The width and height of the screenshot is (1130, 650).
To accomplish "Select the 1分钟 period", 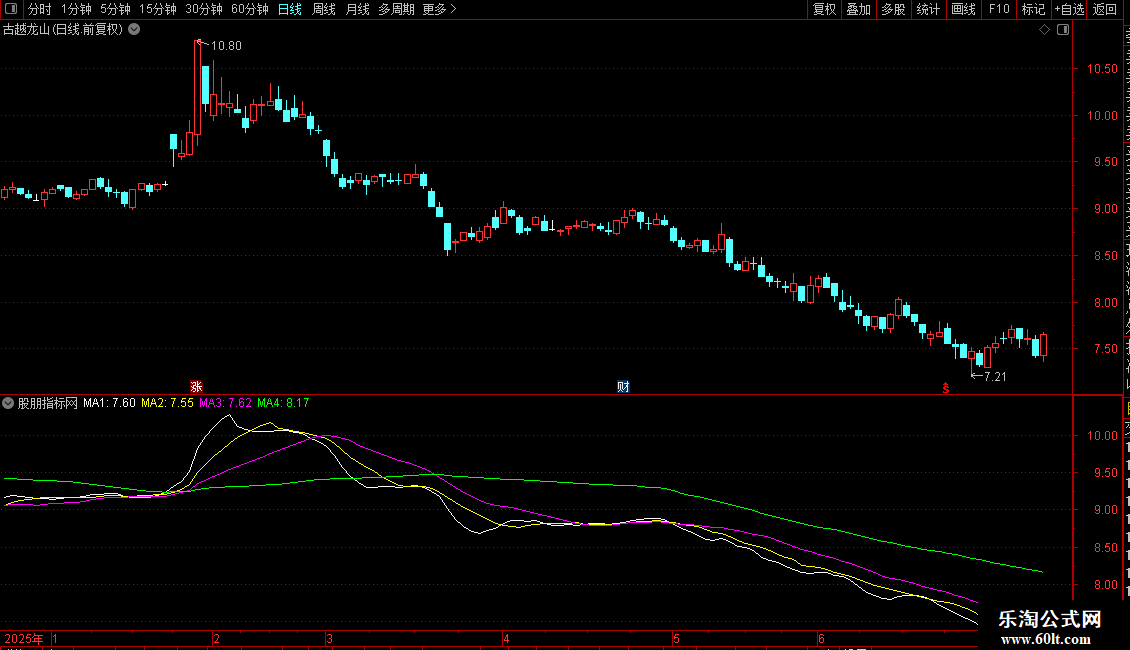I will coord(76,9).
